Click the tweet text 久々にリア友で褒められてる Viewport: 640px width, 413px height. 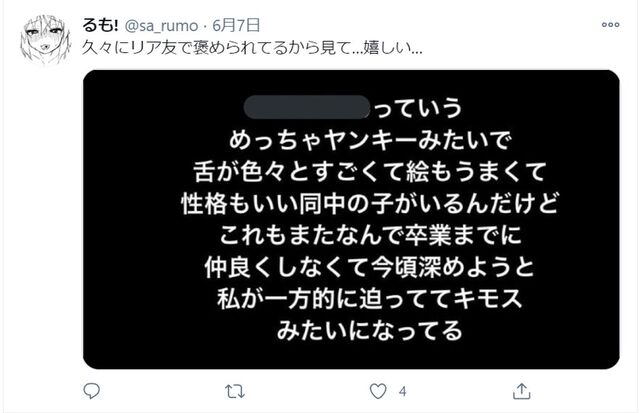point(179,48)
